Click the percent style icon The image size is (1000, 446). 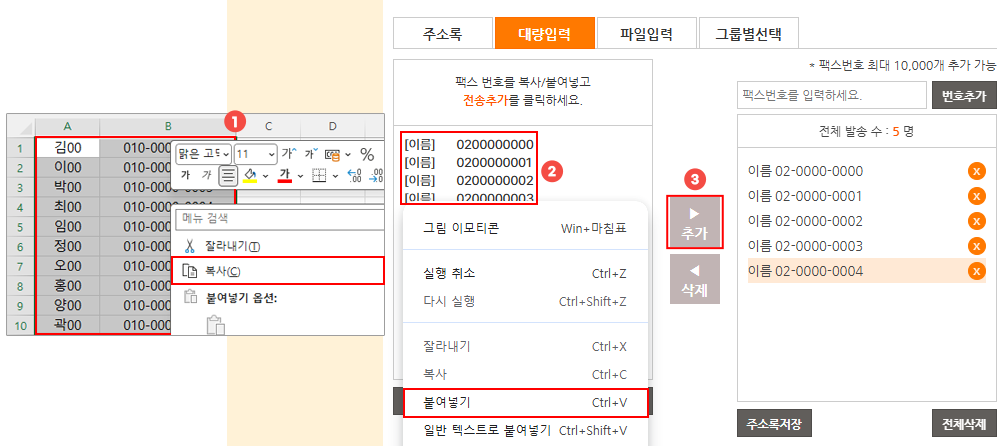[367, 154]
